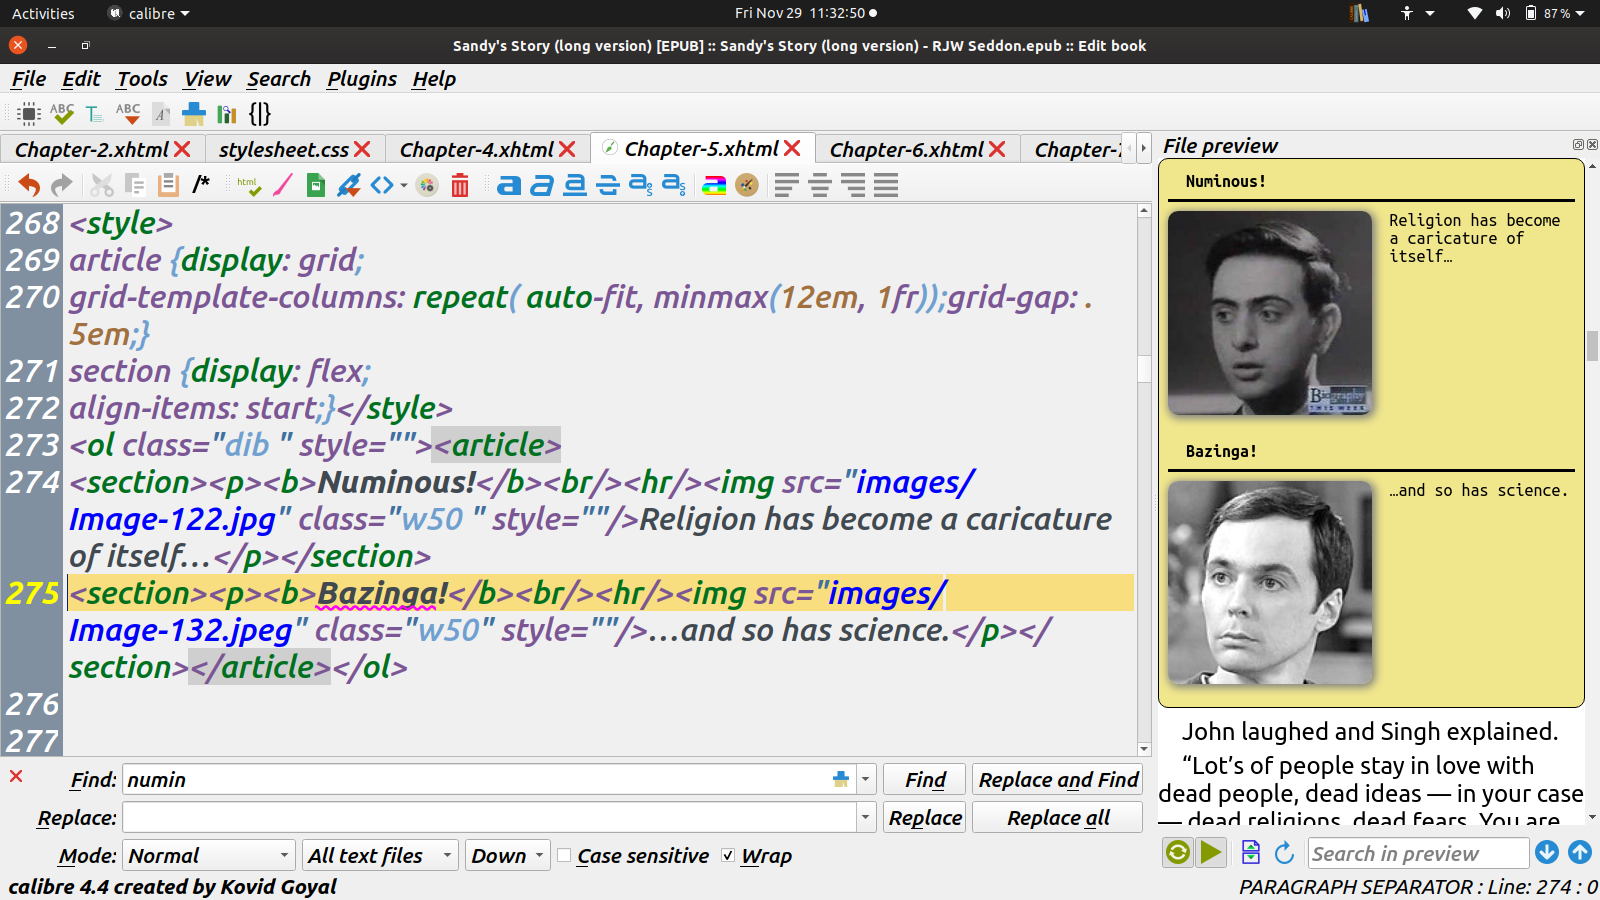Click the Search in preview field
1600x900 pixels.
[1417, 853]
